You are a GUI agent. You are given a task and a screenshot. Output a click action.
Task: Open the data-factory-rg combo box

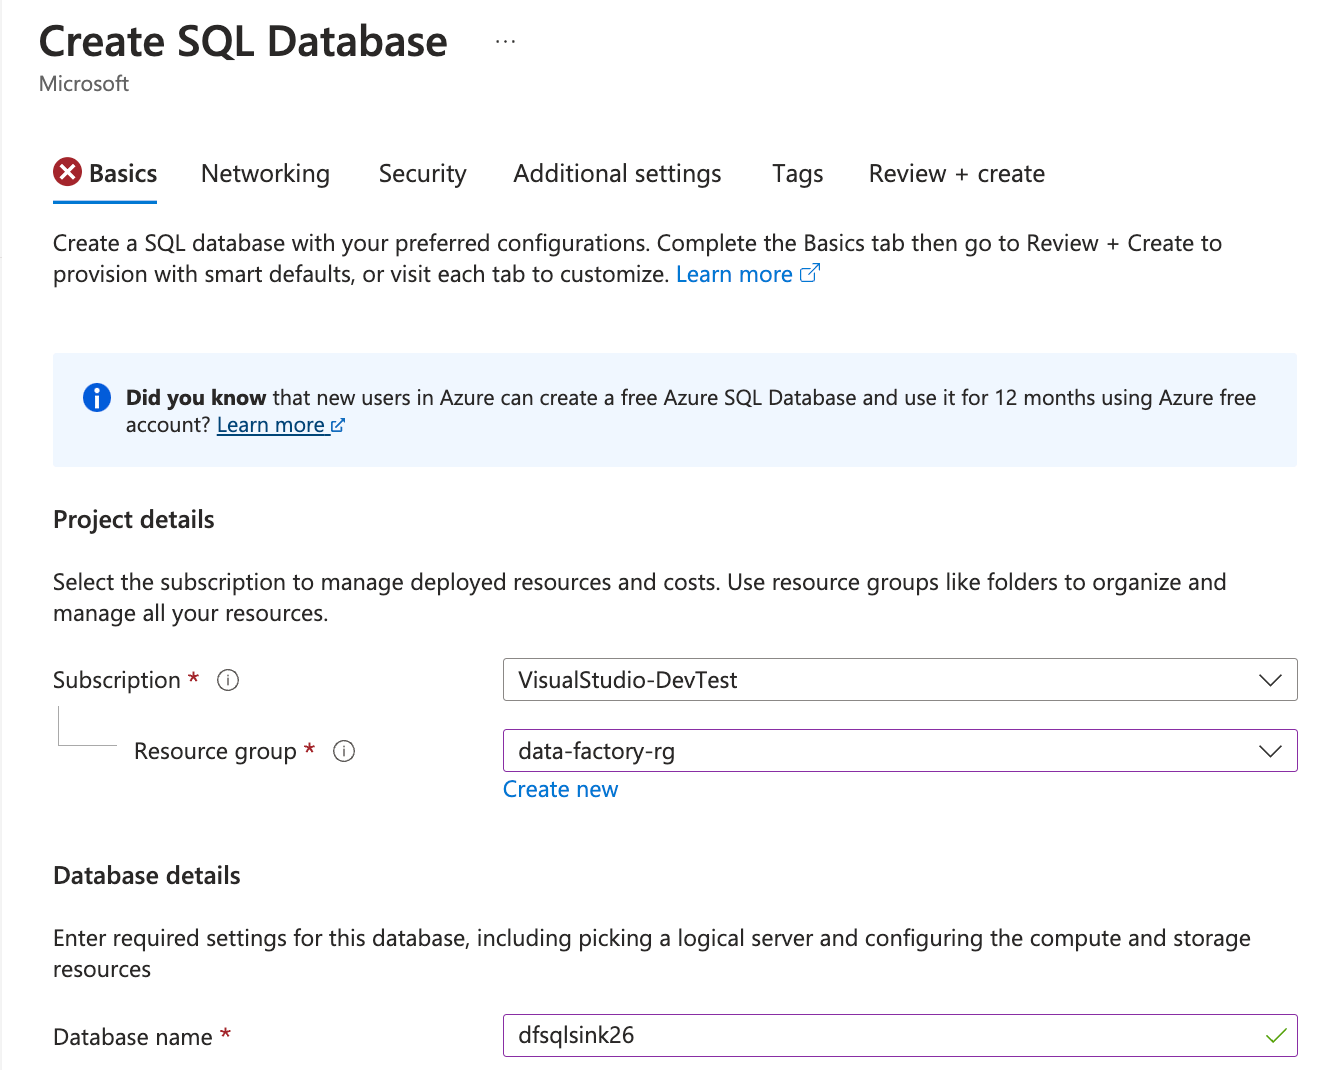pyautogui.click(x=900, y=751)
